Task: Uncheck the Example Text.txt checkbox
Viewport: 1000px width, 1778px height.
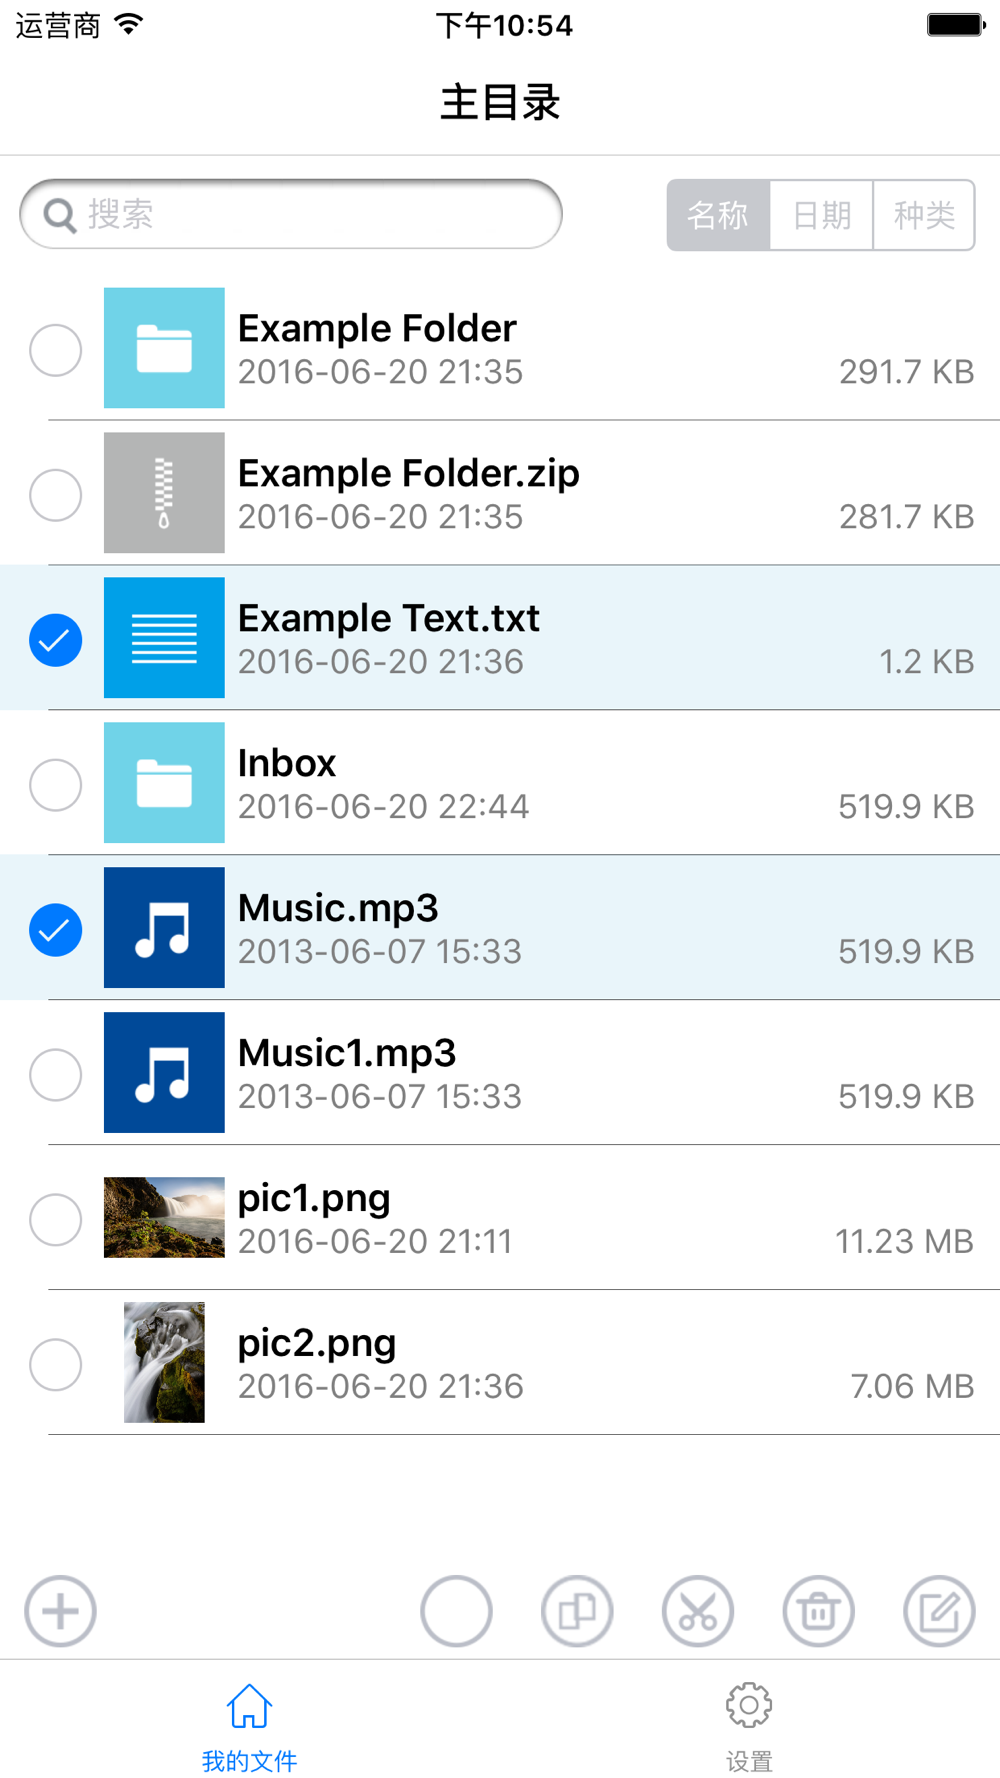Action: tap(56, 640)
